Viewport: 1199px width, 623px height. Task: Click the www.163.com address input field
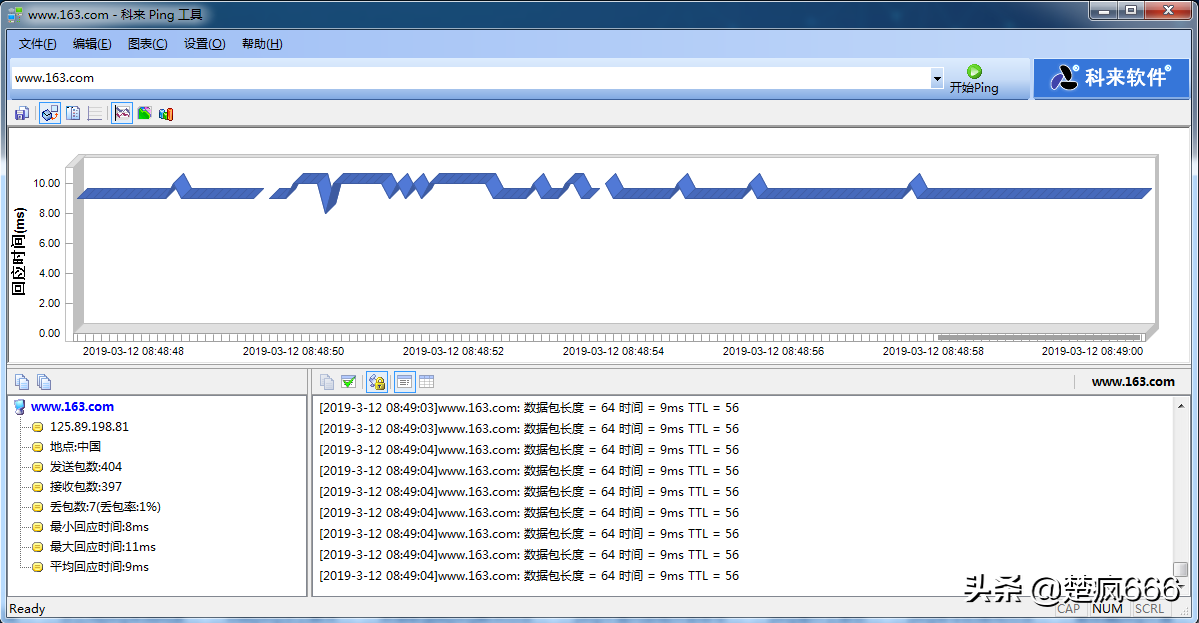(470, 78)
